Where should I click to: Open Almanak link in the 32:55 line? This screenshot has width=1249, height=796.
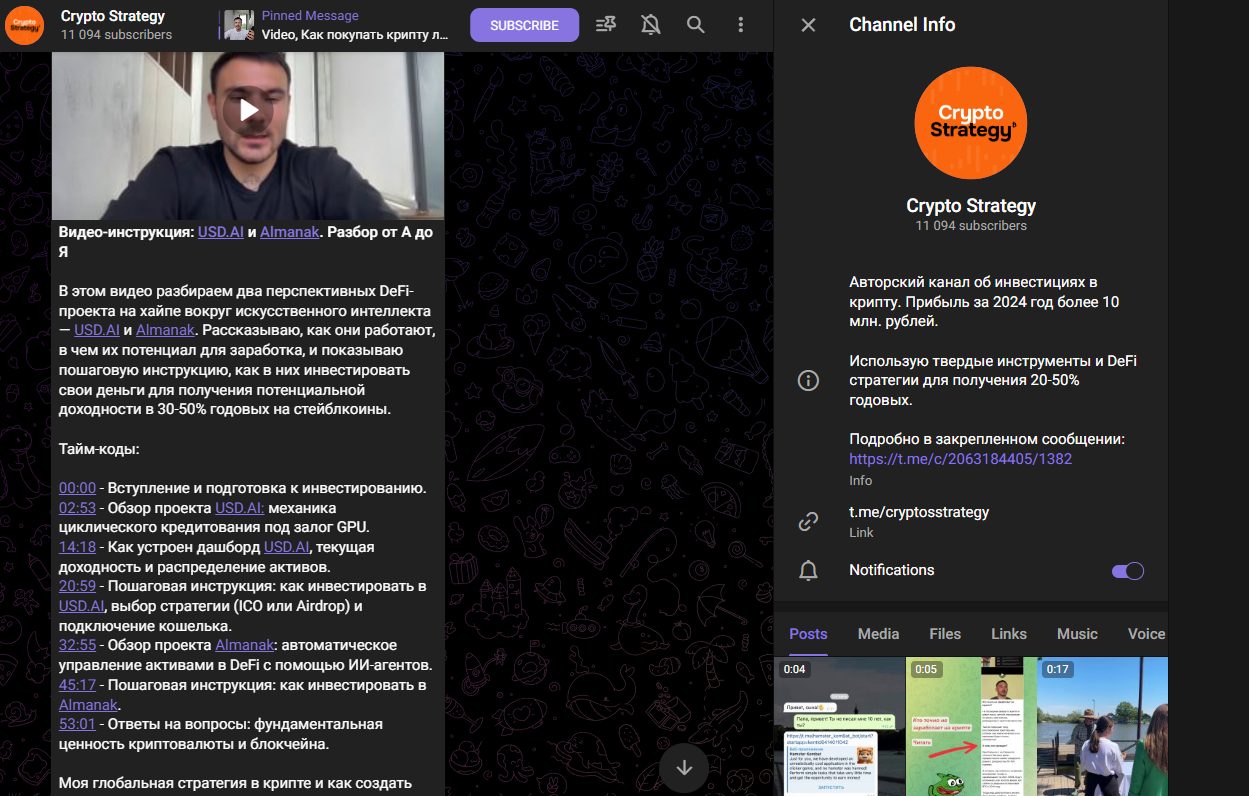[x=245, y=645]
